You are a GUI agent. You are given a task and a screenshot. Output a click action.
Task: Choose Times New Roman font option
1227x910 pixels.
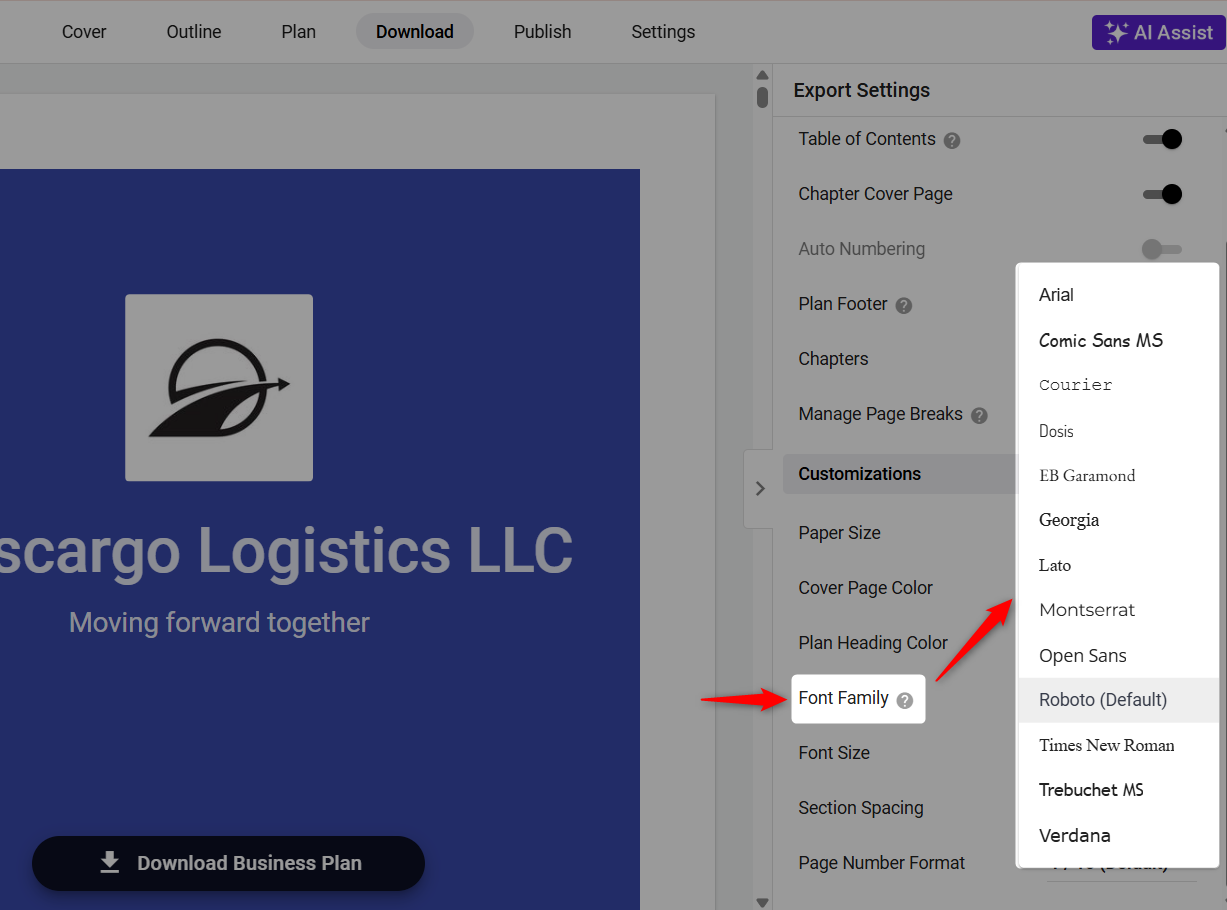coord(1117,745)
